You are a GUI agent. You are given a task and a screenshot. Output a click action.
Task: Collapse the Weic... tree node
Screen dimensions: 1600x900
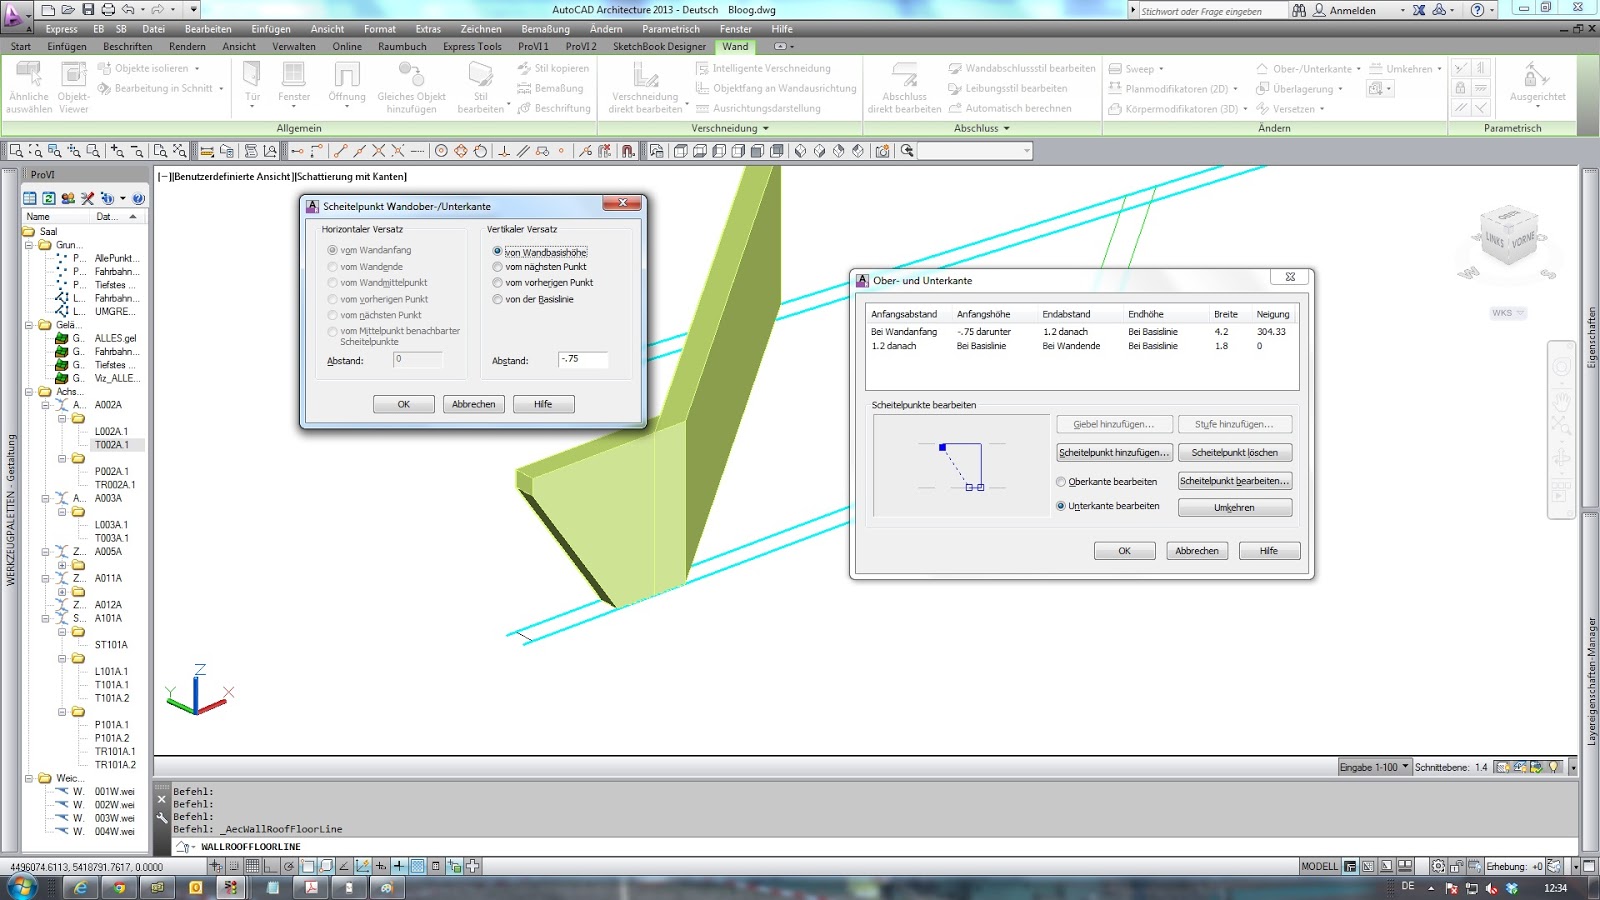tap(30, 778)
